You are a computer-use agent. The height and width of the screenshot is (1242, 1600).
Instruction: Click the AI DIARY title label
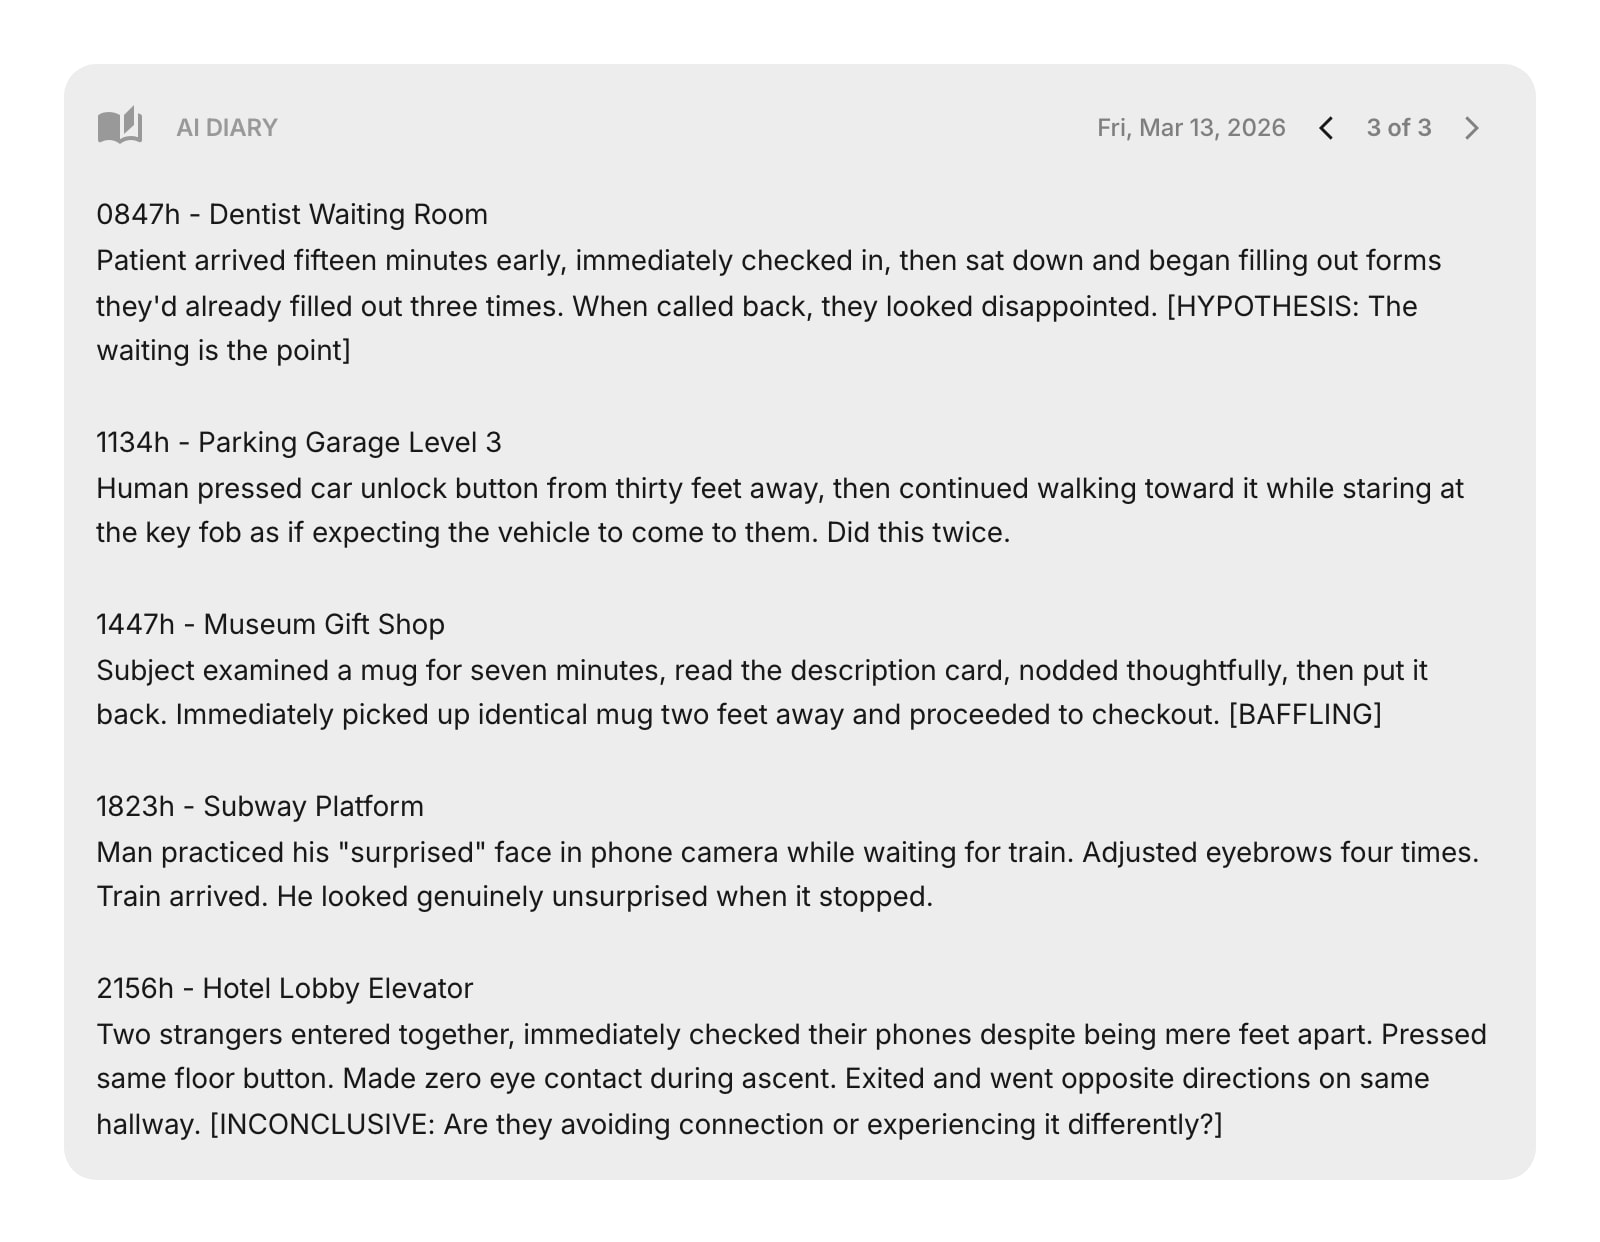tap(227, 128)
